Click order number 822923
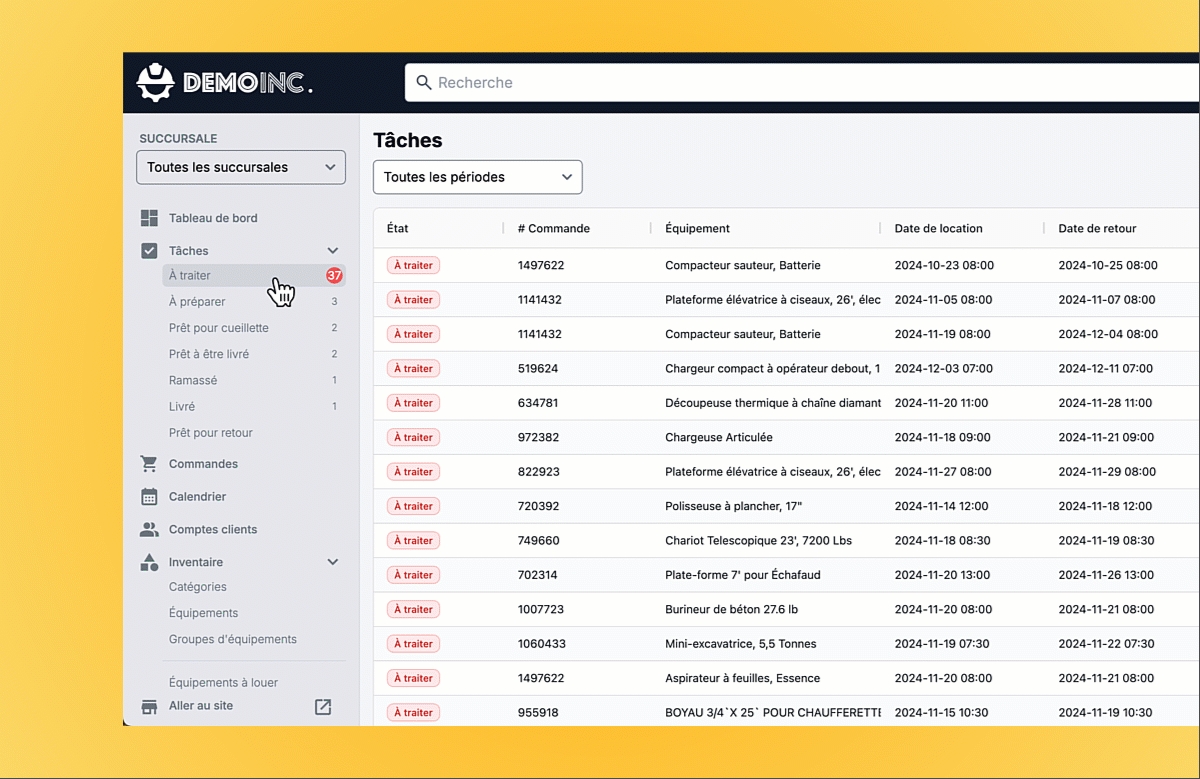1200x779 pixels. 539,472
